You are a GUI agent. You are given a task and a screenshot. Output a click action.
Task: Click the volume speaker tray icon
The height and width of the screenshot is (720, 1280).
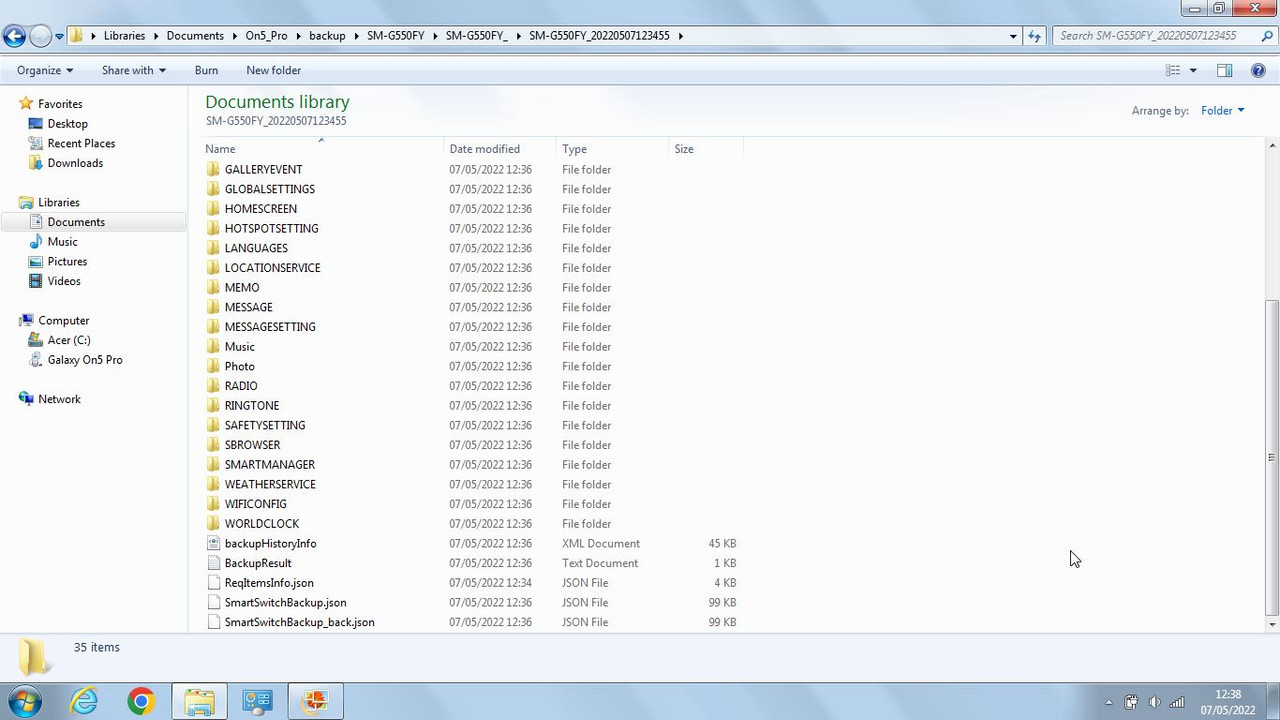coord(1154,703)
